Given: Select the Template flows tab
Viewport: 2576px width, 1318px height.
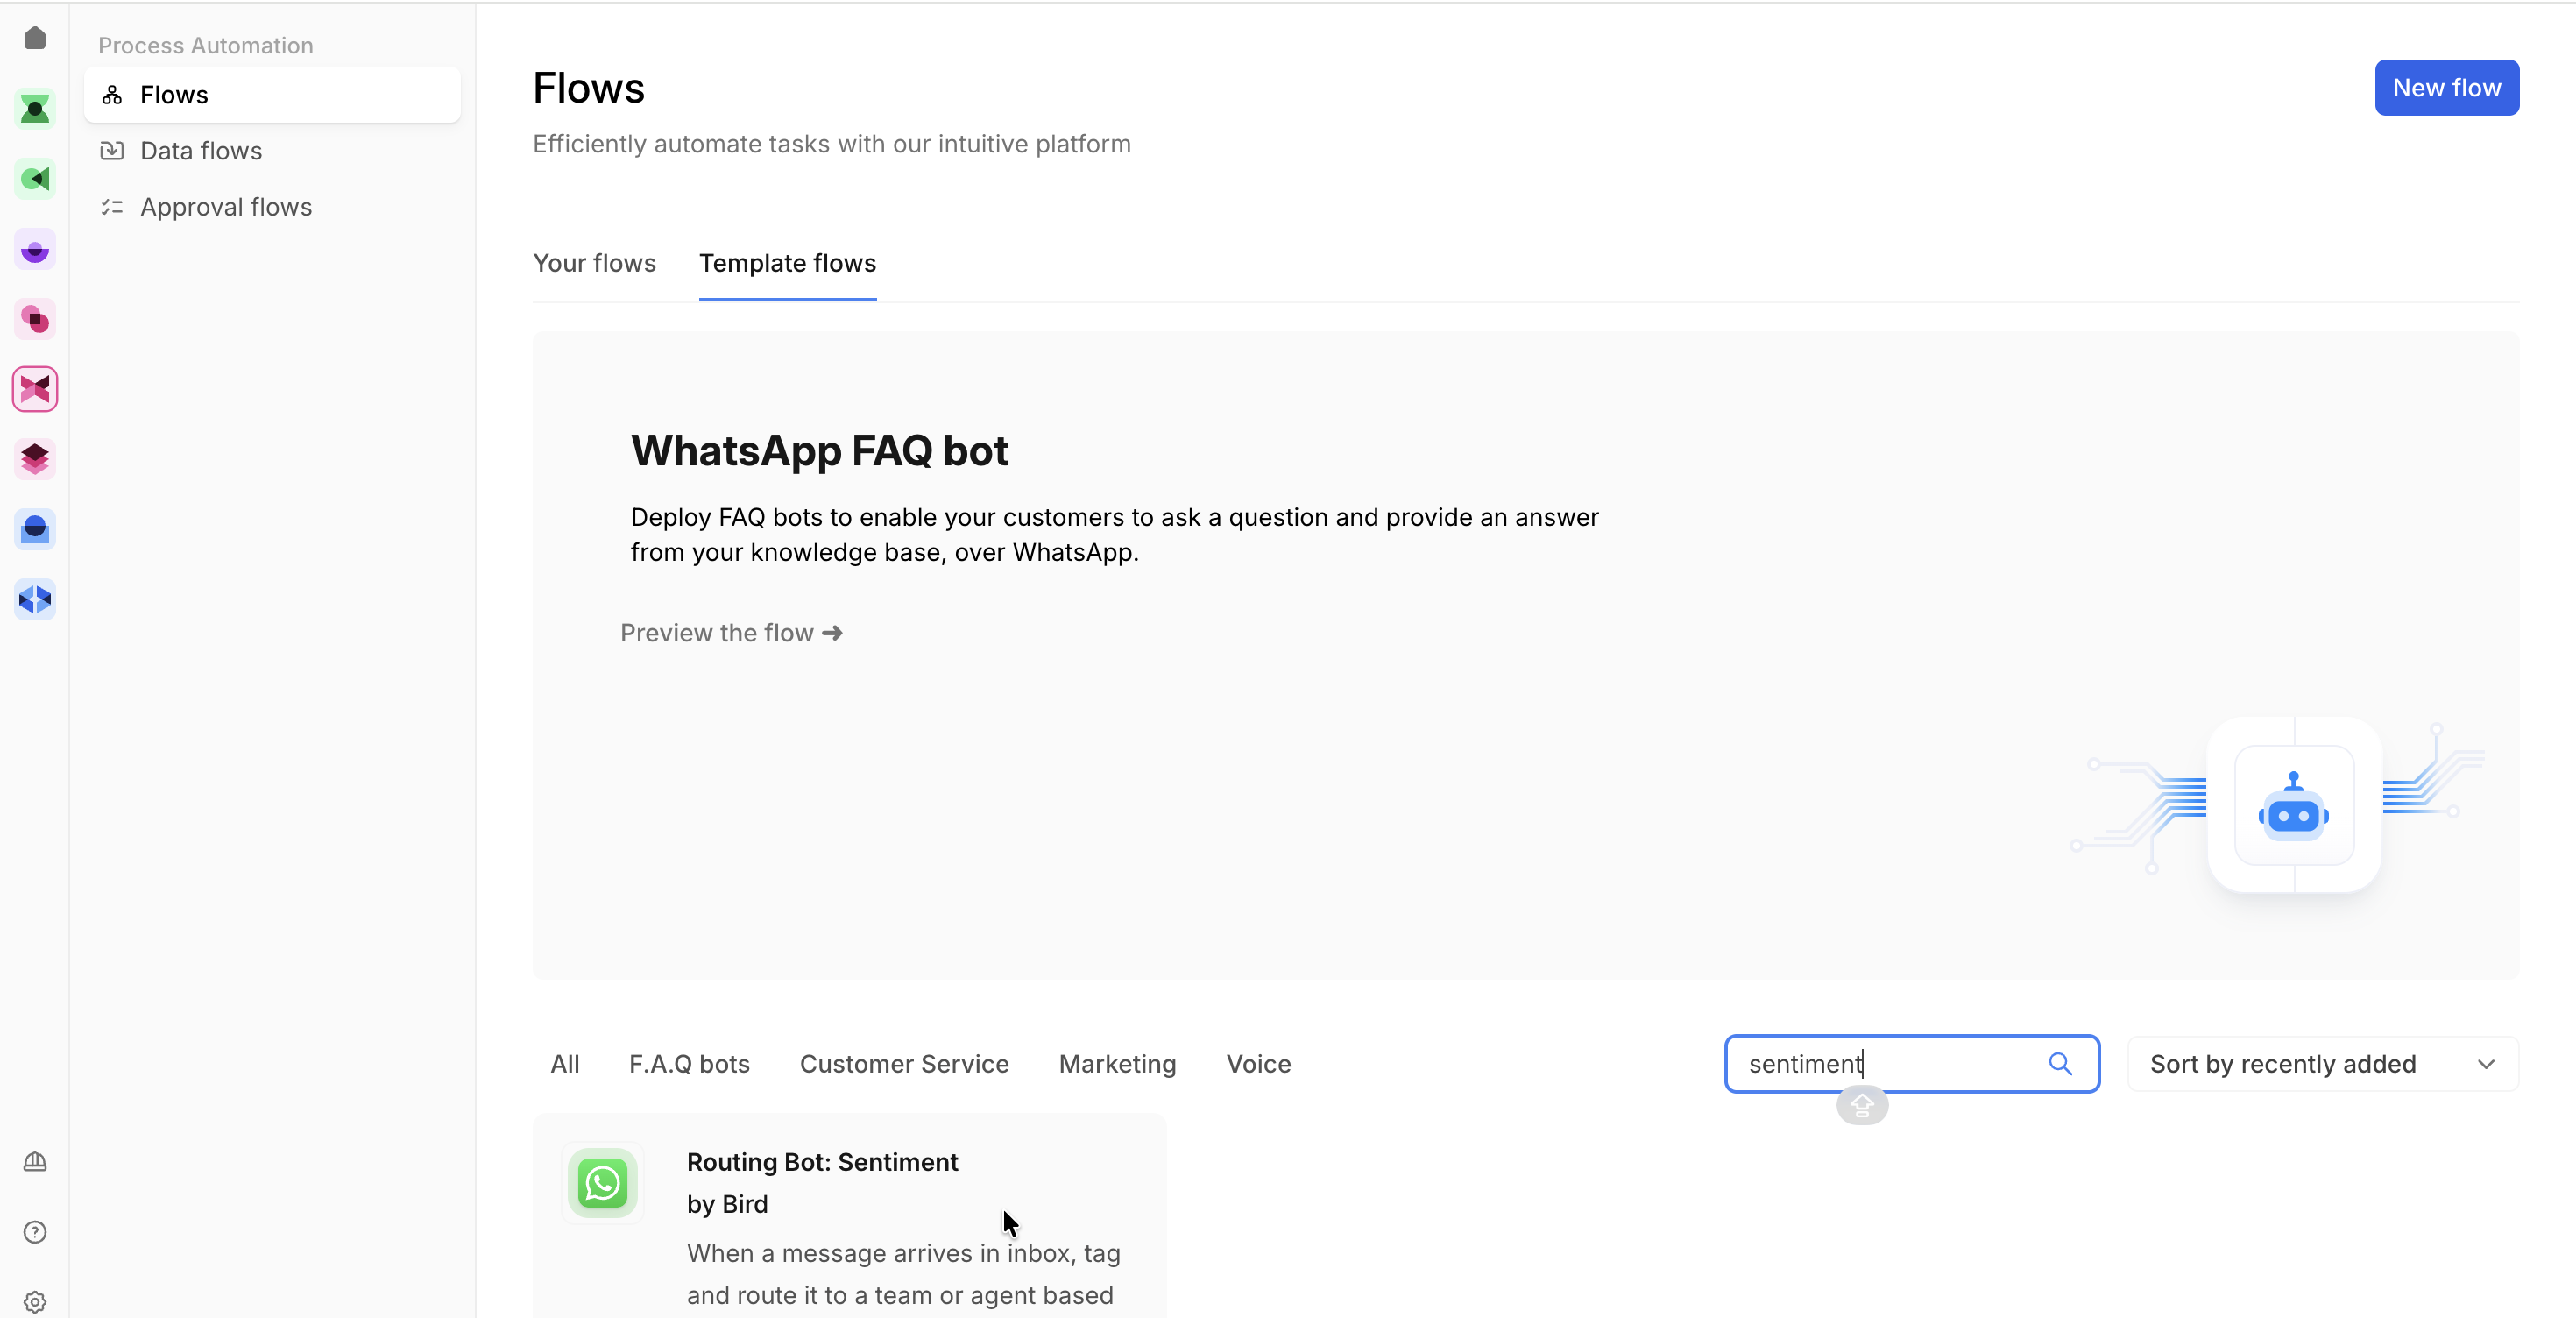Looking at the screenshot, I should 787,263.
